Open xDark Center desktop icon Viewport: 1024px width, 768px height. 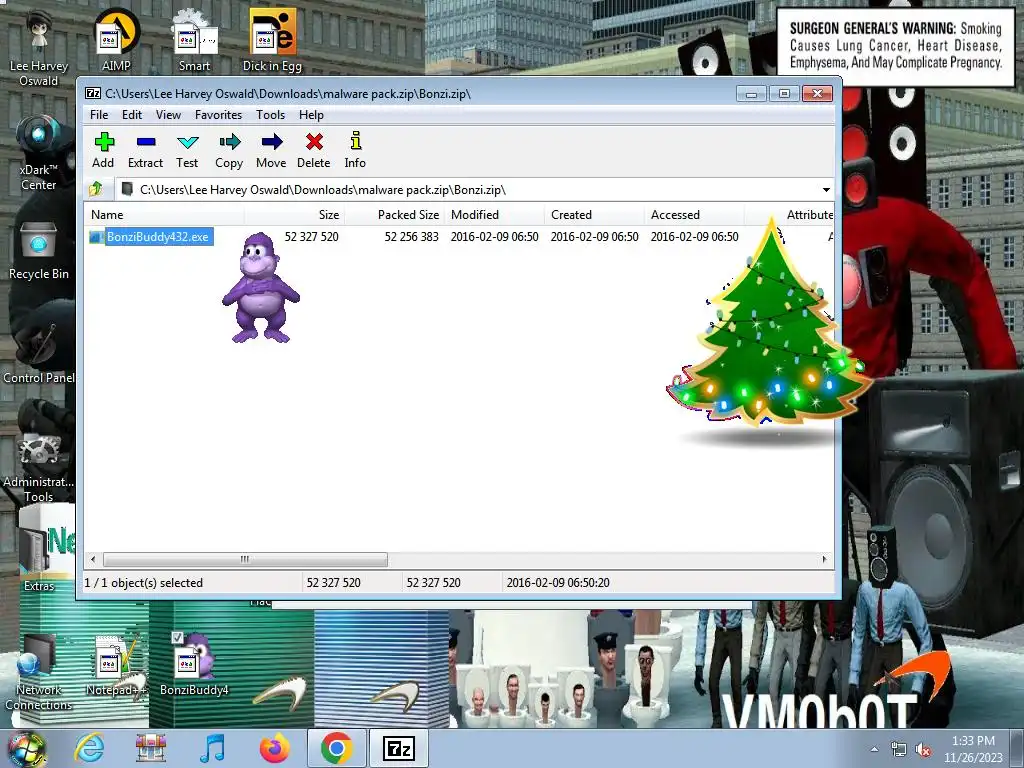click(39, 153)
